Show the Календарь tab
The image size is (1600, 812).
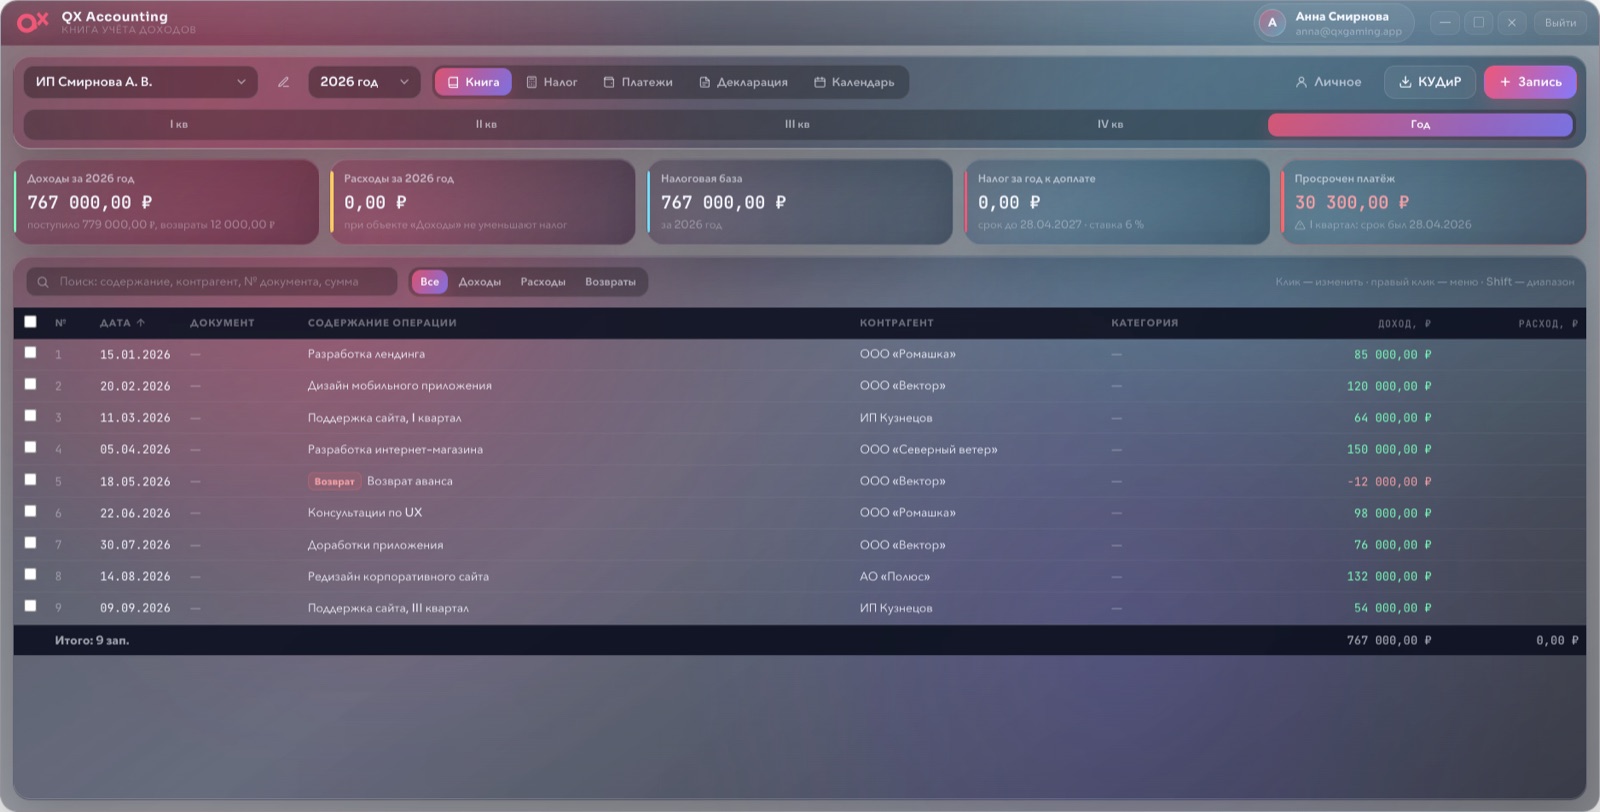click(854, 82)
